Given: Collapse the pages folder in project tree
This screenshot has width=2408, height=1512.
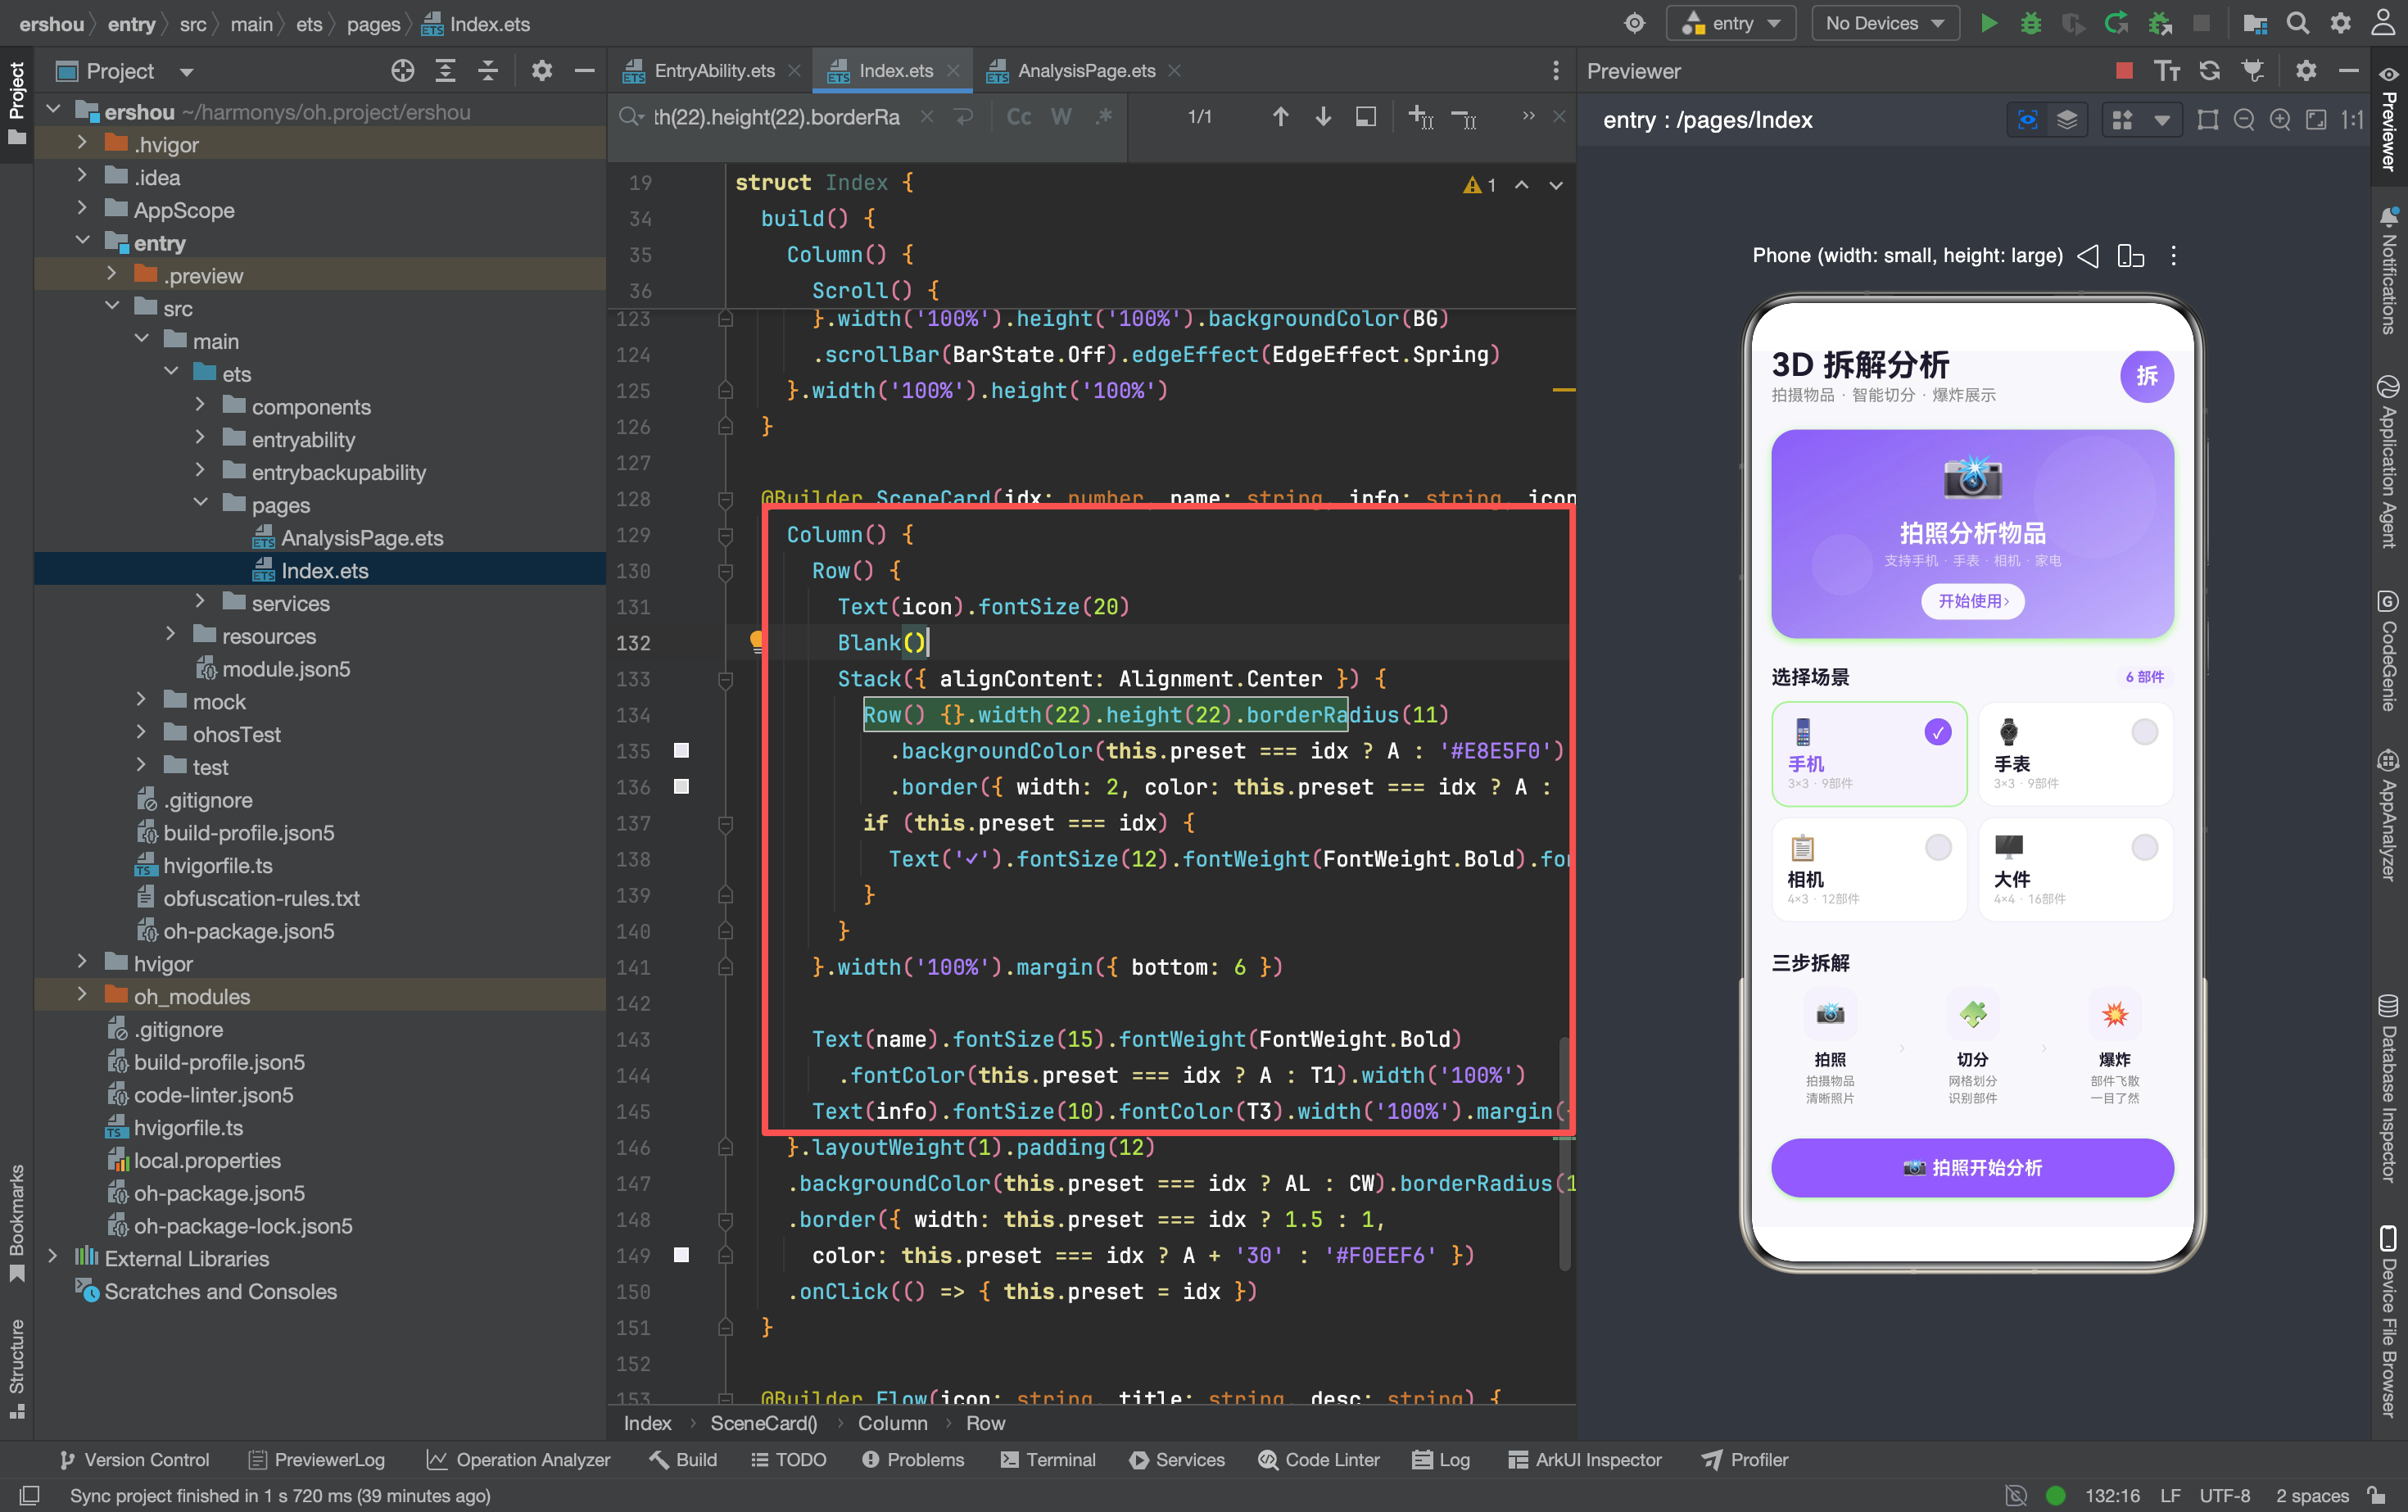Looking at the screenshot, I should pyautogui.click(x=200, y=504).
